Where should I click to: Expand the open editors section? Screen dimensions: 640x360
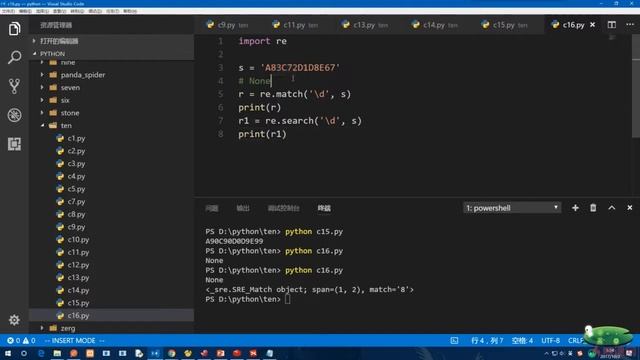pos(112,41)
